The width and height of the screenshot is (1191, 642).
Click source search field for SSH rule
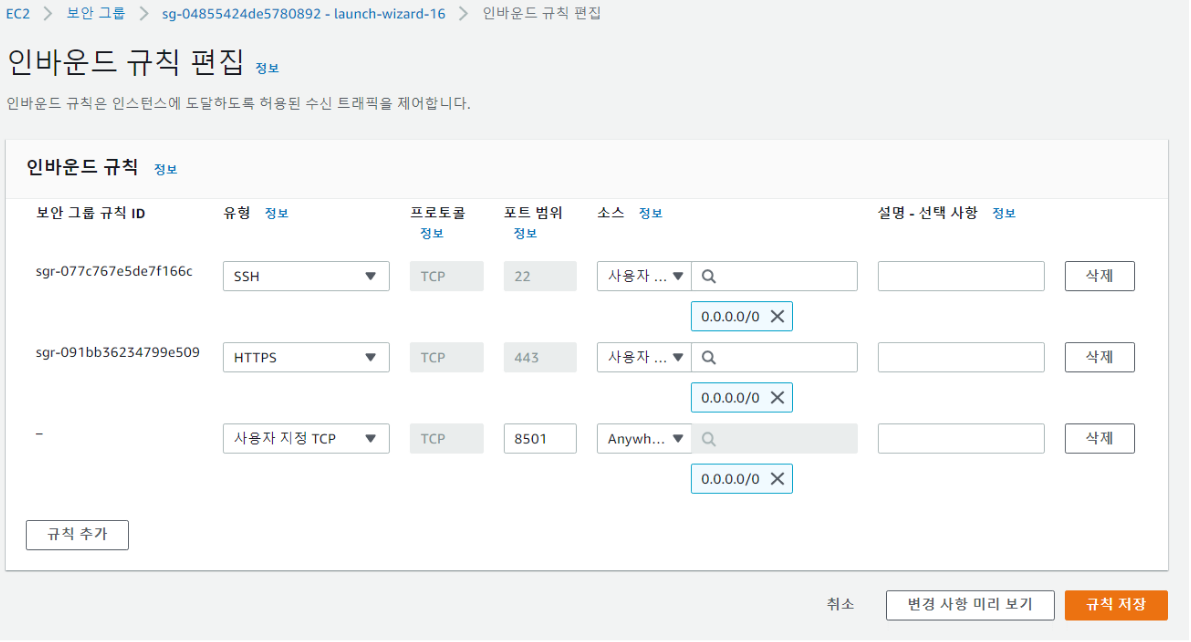tap(775, 277)
